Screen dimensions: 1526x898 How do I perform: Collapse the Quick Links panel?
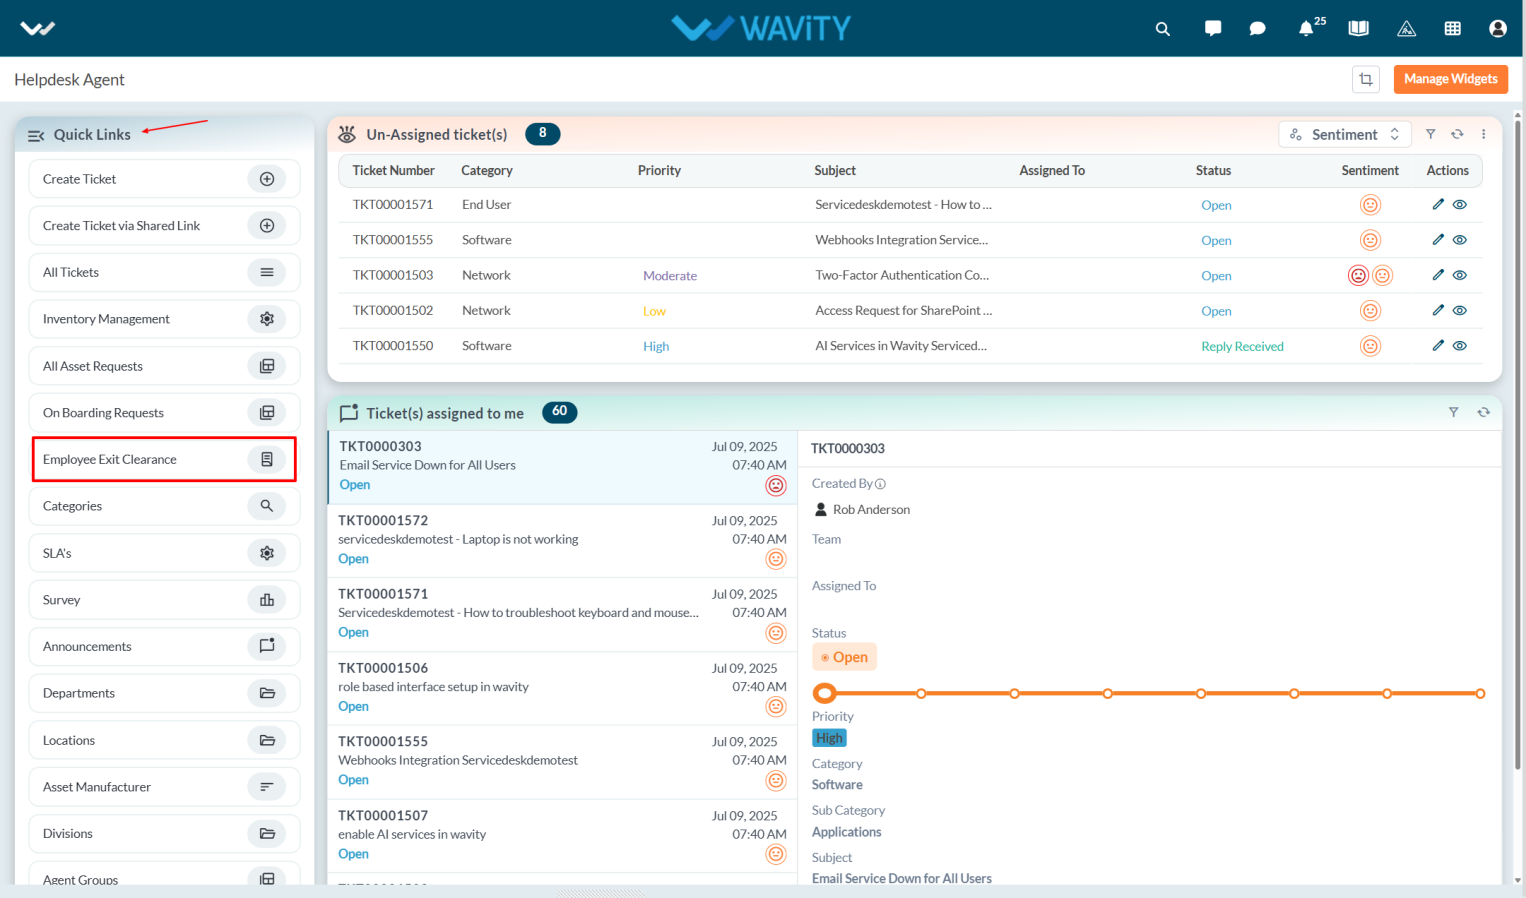pos(36,135)
